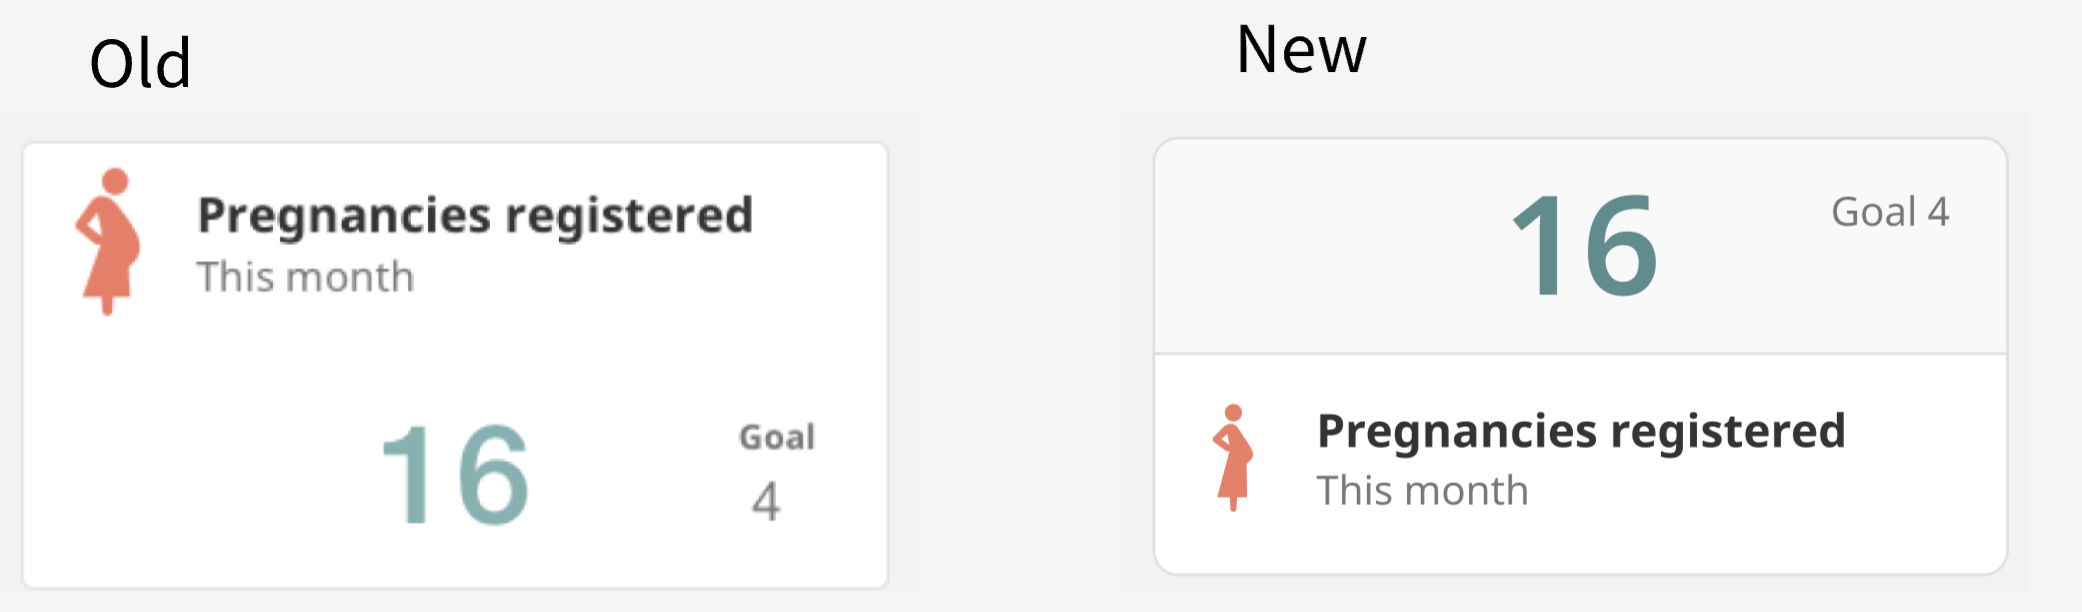Click the 'New' heading label
This screenshot has height=612, width=2082.
[x=1301, y=50]
